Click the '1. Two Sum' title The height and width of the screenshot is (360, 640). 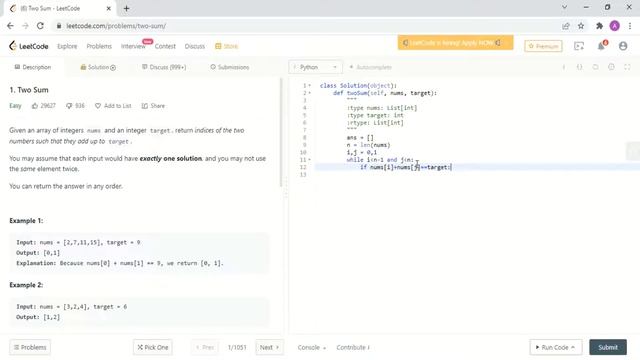tap(29, 90)
